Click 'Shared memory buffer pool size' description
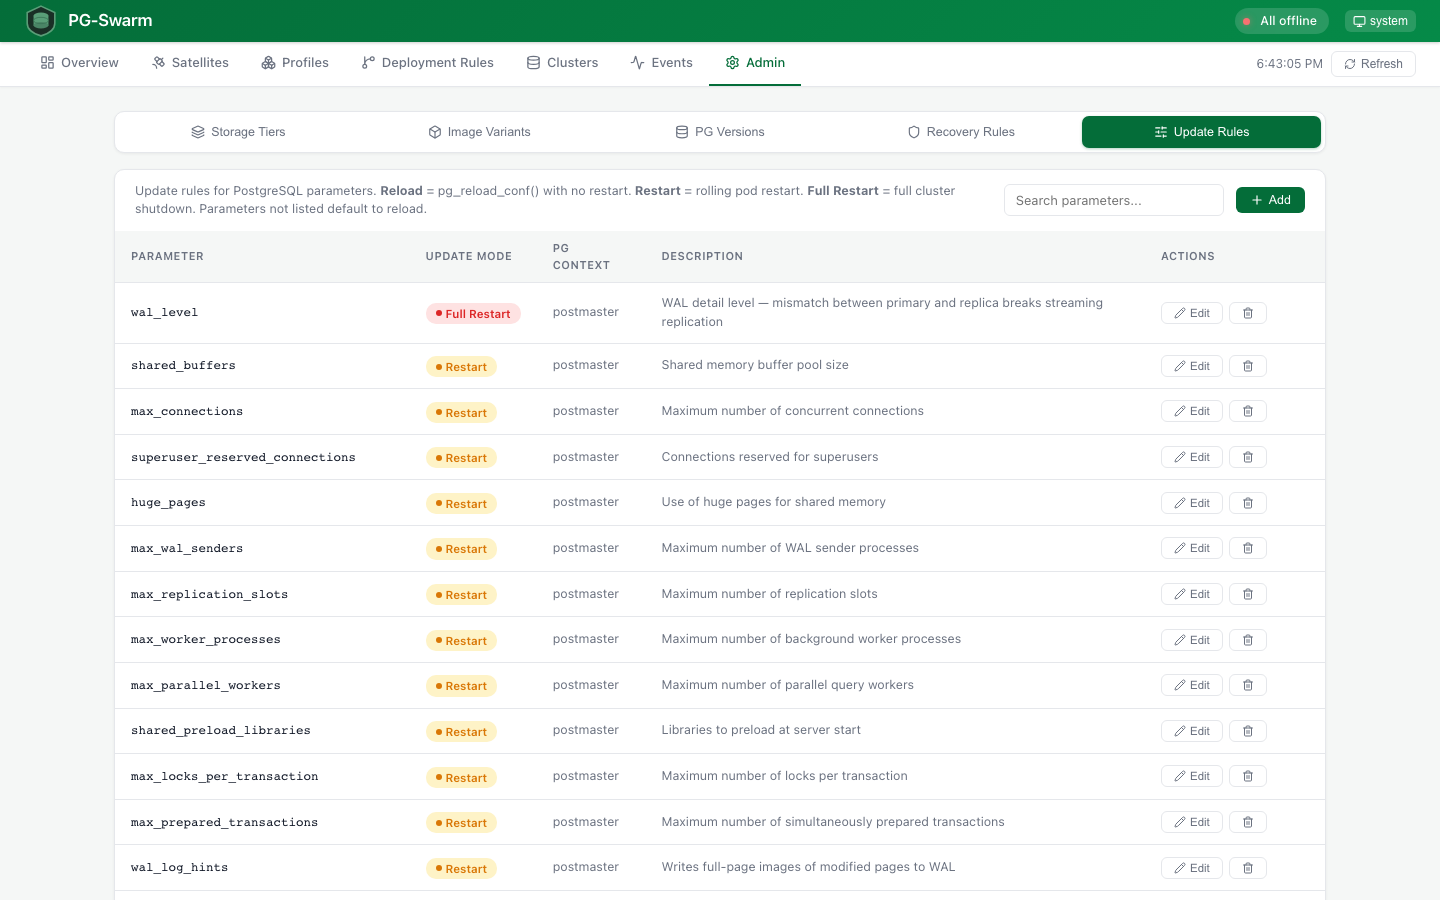The height and width of the screenshot is (900, 1440). pyautogui.click(x=755, y=365)
